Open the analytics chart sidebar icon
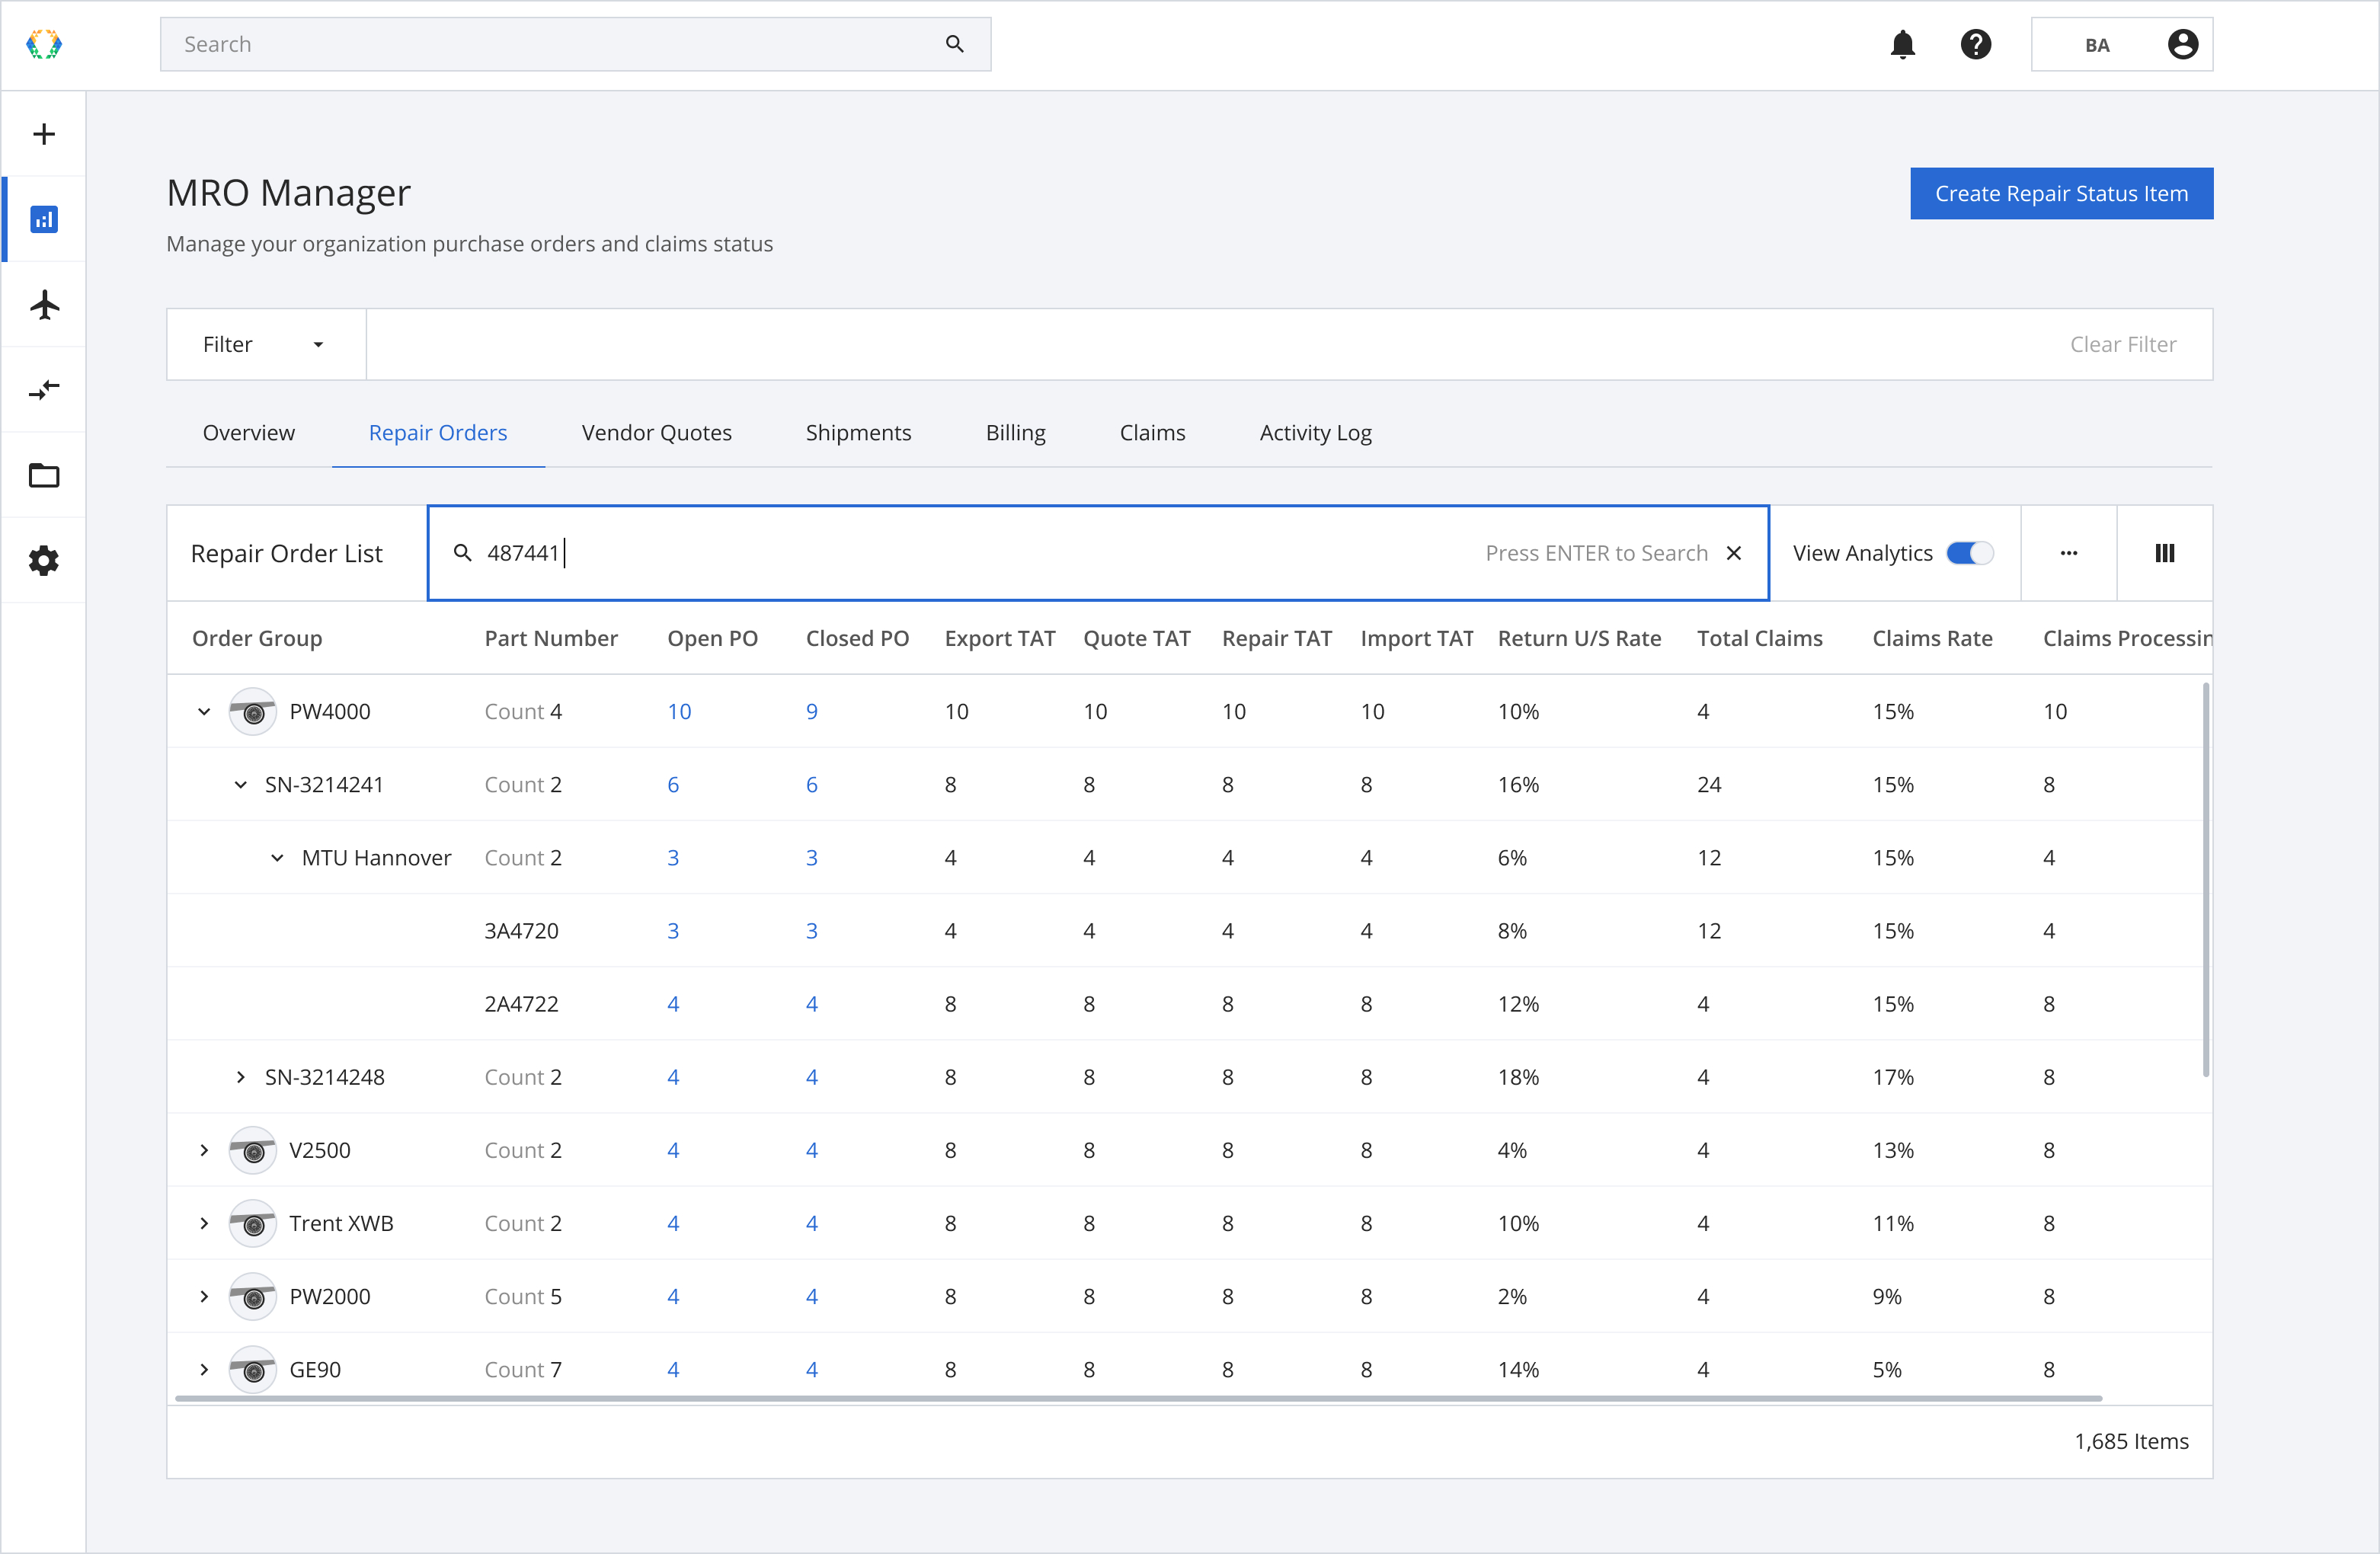The height and width of the screenshot is (1554, 2380). (x=44, y=219)
